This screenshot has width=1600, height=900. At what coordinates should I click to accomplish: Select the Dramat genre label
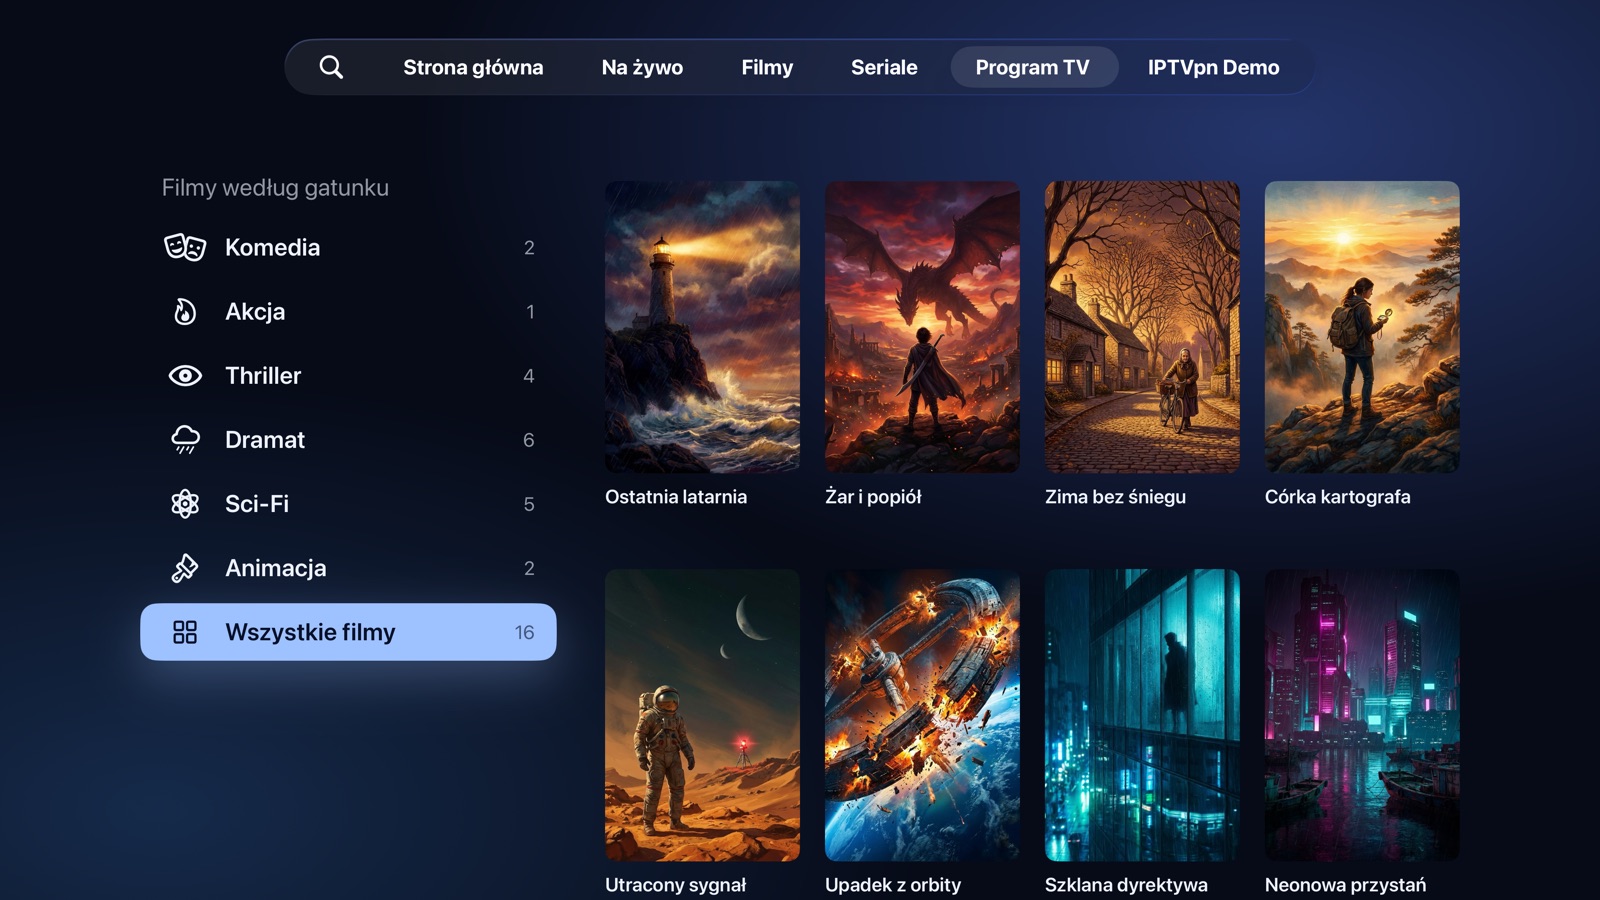(265, 439)
